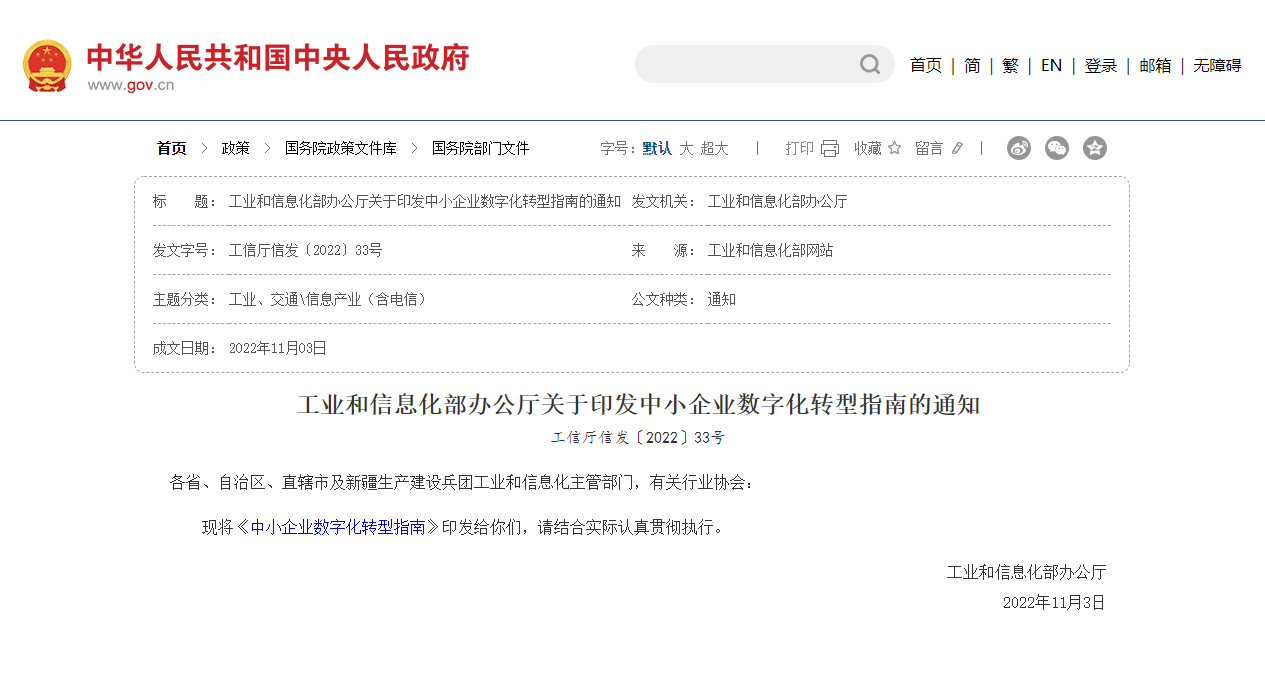Screen dimensions: 1265x695
Task: Click the 打印 print button
Action: (x=799, y=148)
